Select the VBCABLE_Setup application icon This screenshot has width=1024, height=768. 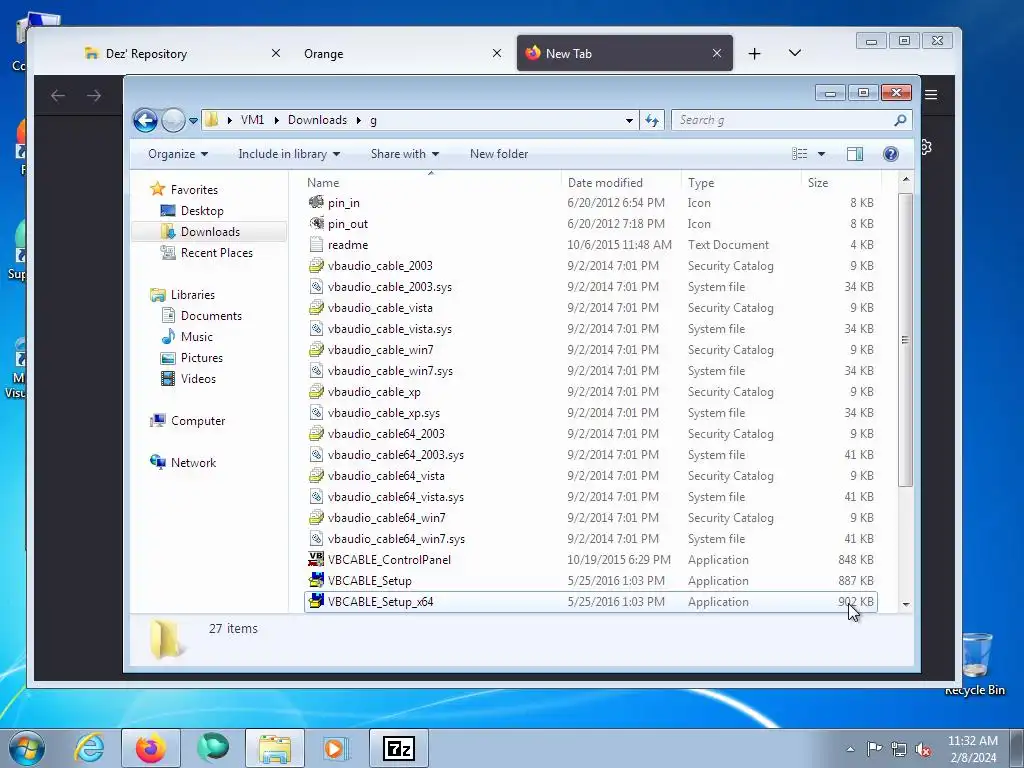tap(316, 581)
